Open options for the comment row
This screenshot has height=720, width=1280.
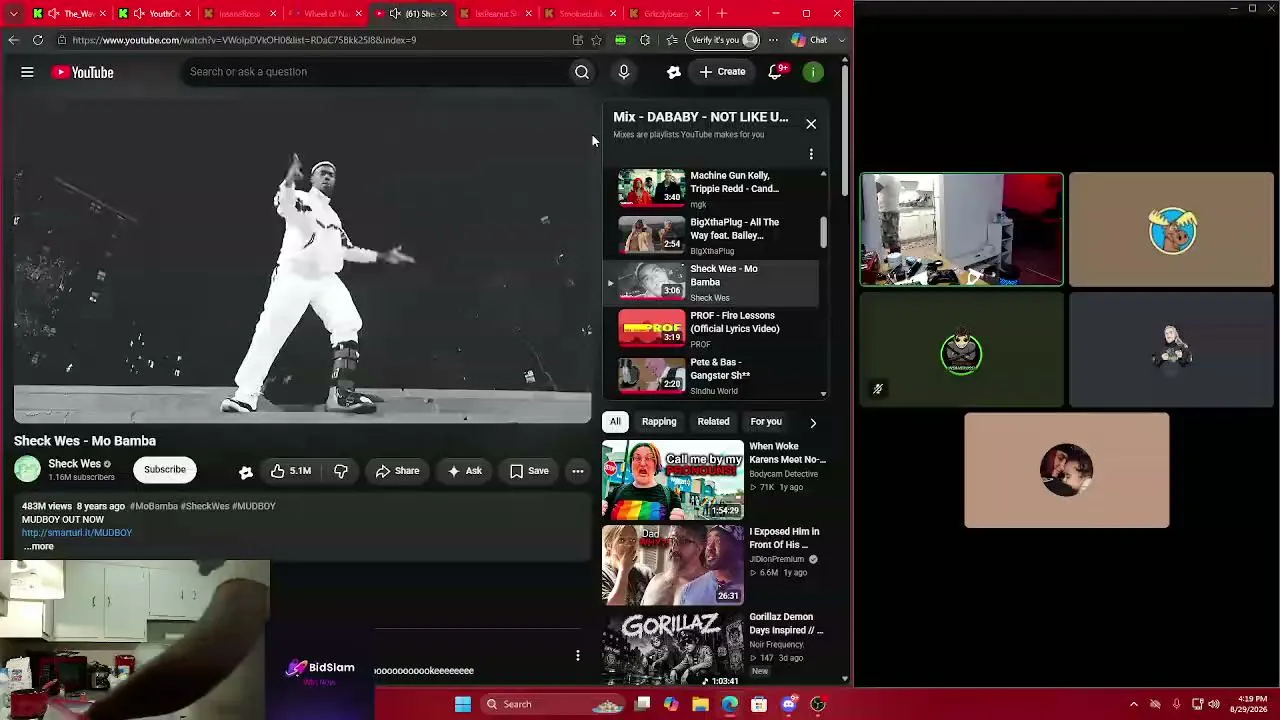[x=577, y=655]
